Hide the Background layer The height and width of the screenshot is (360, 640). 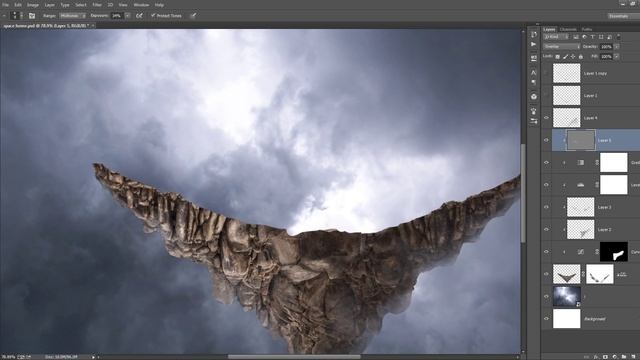tap(547, 319)
